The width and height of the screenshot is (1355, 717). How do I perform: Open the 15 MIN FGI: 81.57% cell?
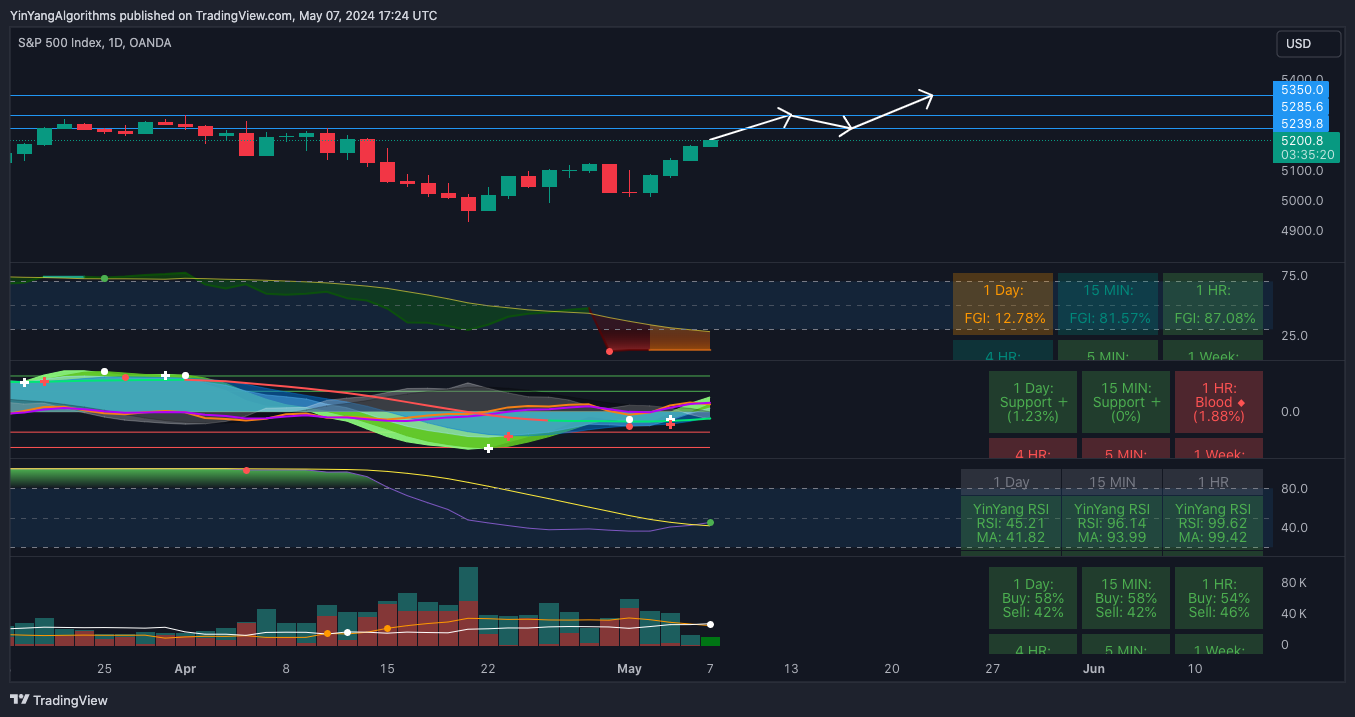pyautogui.click(x=1108, y=303)
